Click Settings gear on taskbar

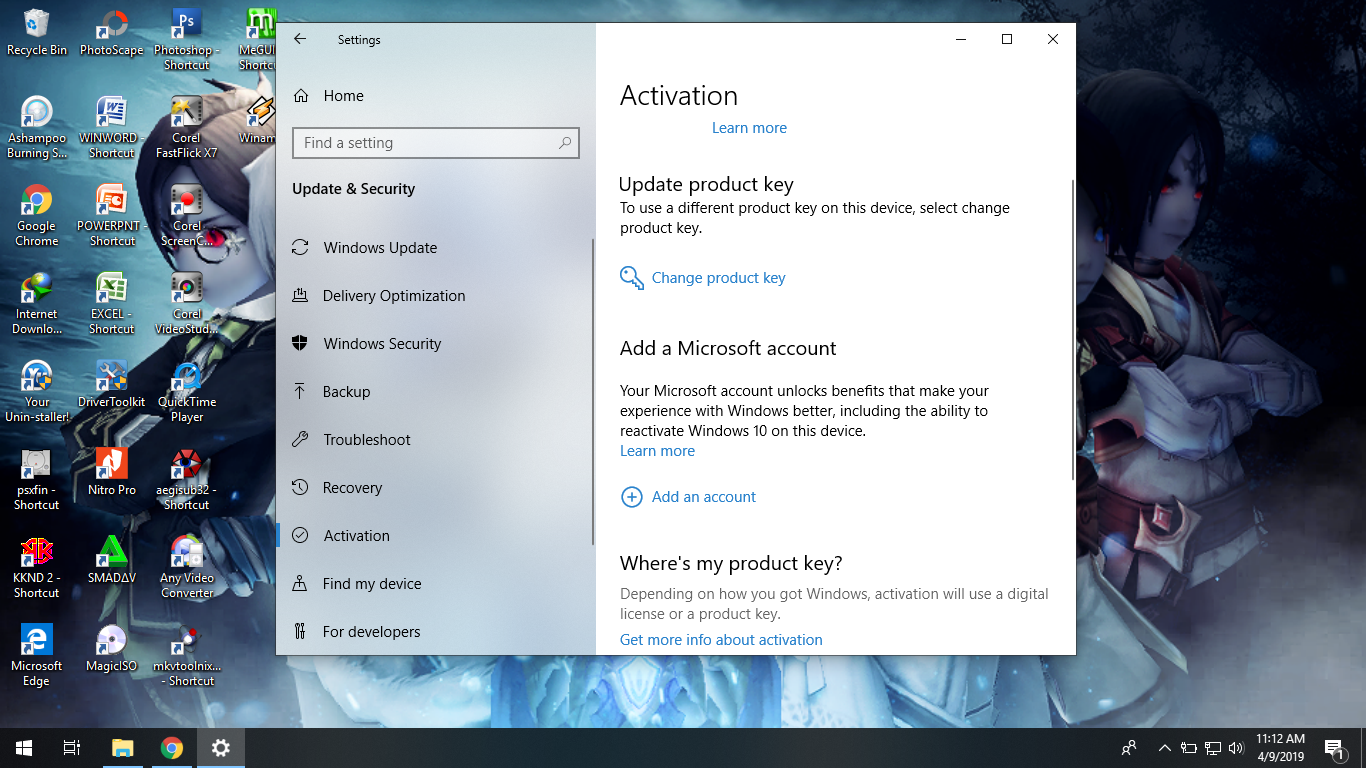[221, 748]
